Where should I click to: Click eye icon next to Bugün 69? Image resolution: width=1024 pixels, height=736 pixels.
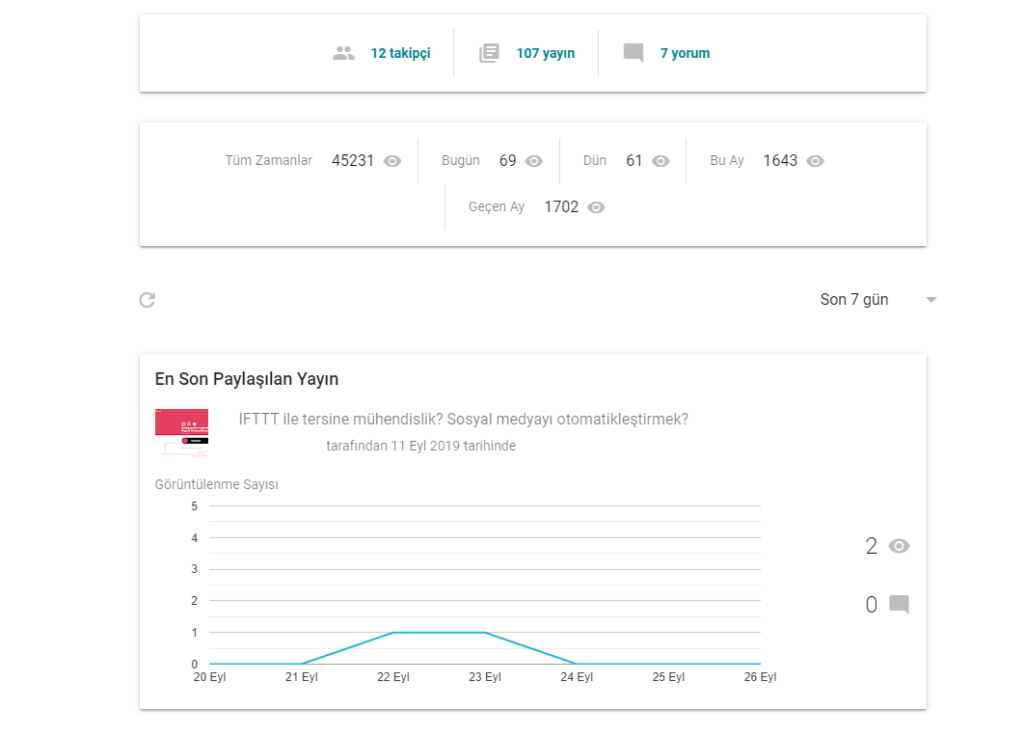534,161
